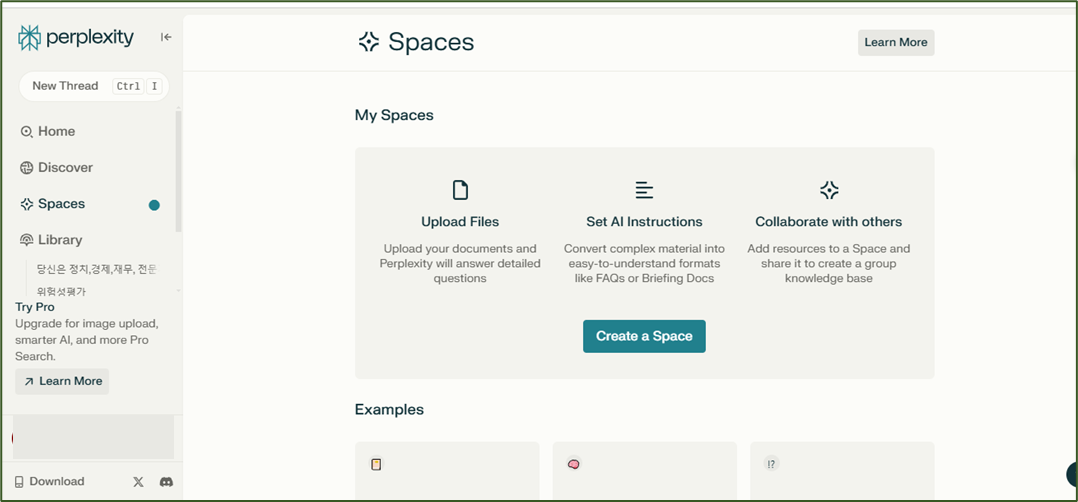1078x502 pixels.
Task: Click the Download phone icon
Action: click(x=19, y=482)
